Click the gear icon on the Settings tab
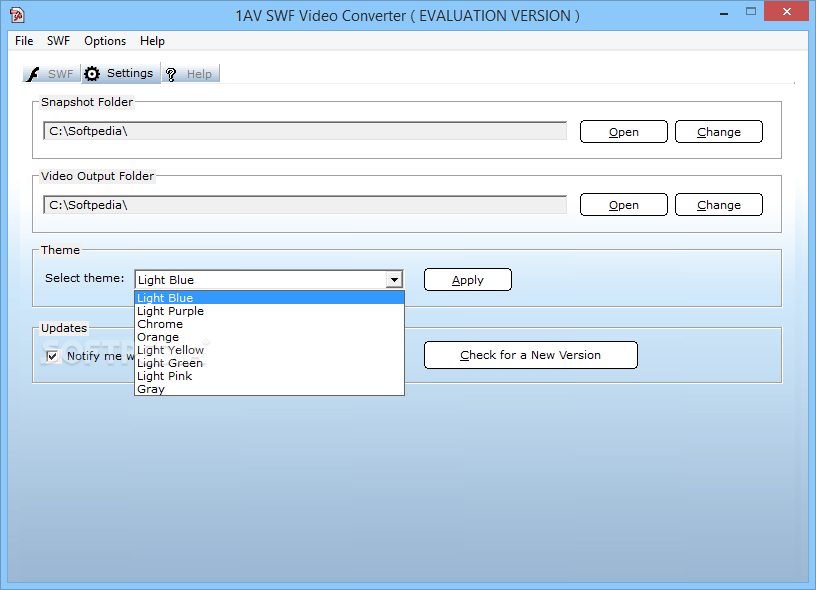 tap(92, 74)
